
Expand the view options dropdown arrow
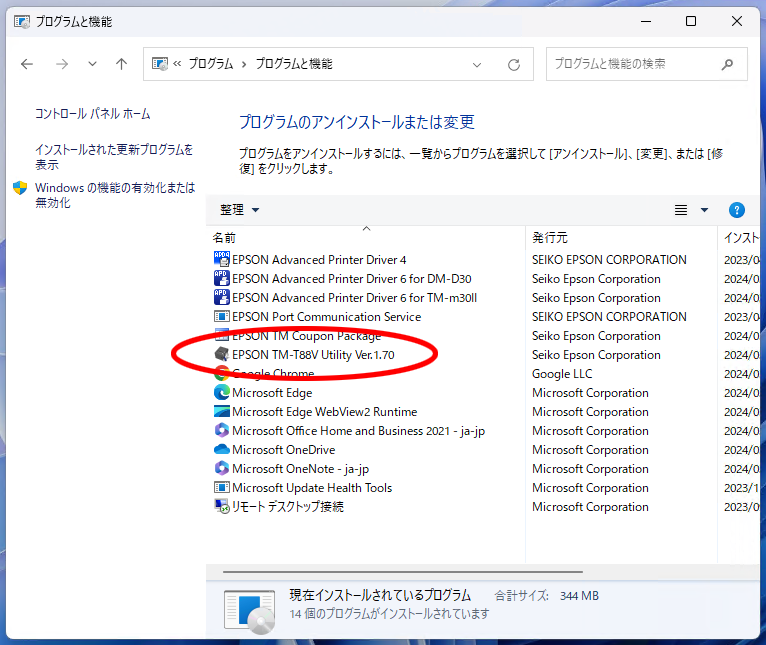(x=704, y=210)
